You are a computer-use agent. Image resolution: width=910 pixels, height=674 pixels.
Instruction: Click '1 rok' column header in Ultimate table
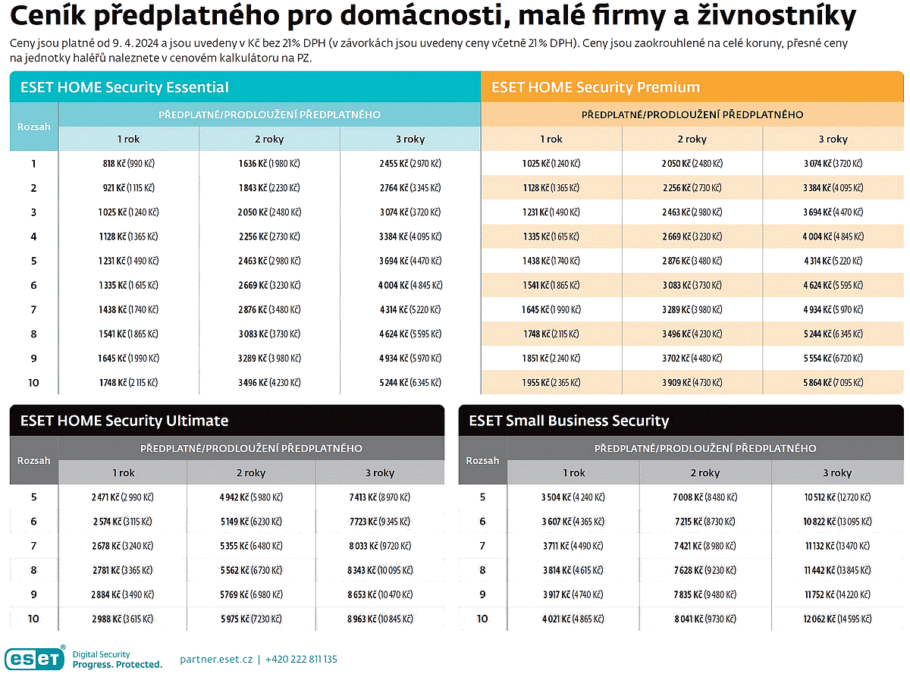coord(123,473)
